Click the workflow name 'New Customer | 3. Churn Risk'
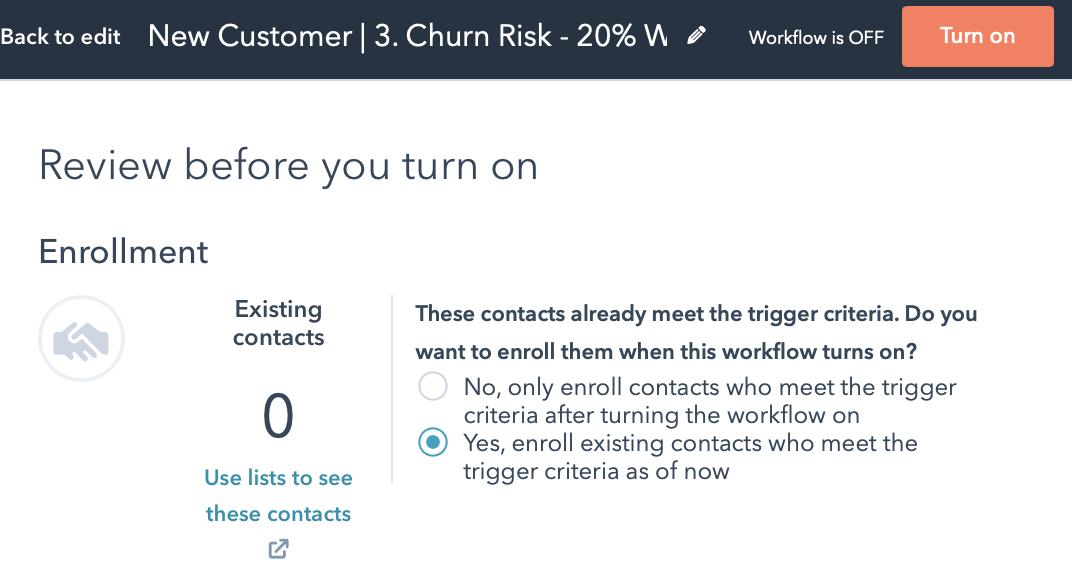 pos(407,36)
